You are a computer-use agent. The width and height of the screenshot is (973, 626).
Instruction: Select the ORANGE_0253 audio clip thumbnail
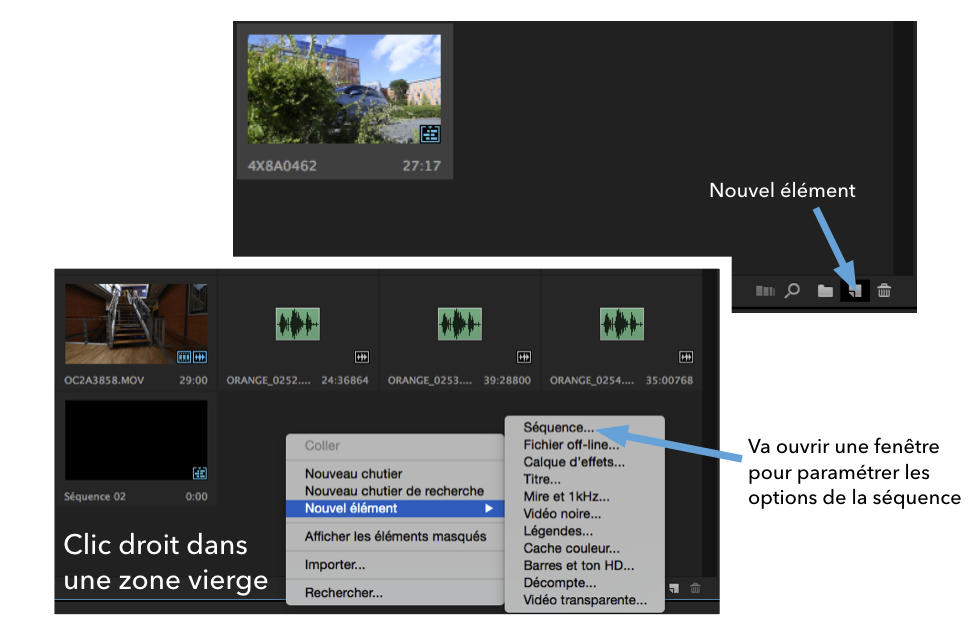(x=460, y=323)
